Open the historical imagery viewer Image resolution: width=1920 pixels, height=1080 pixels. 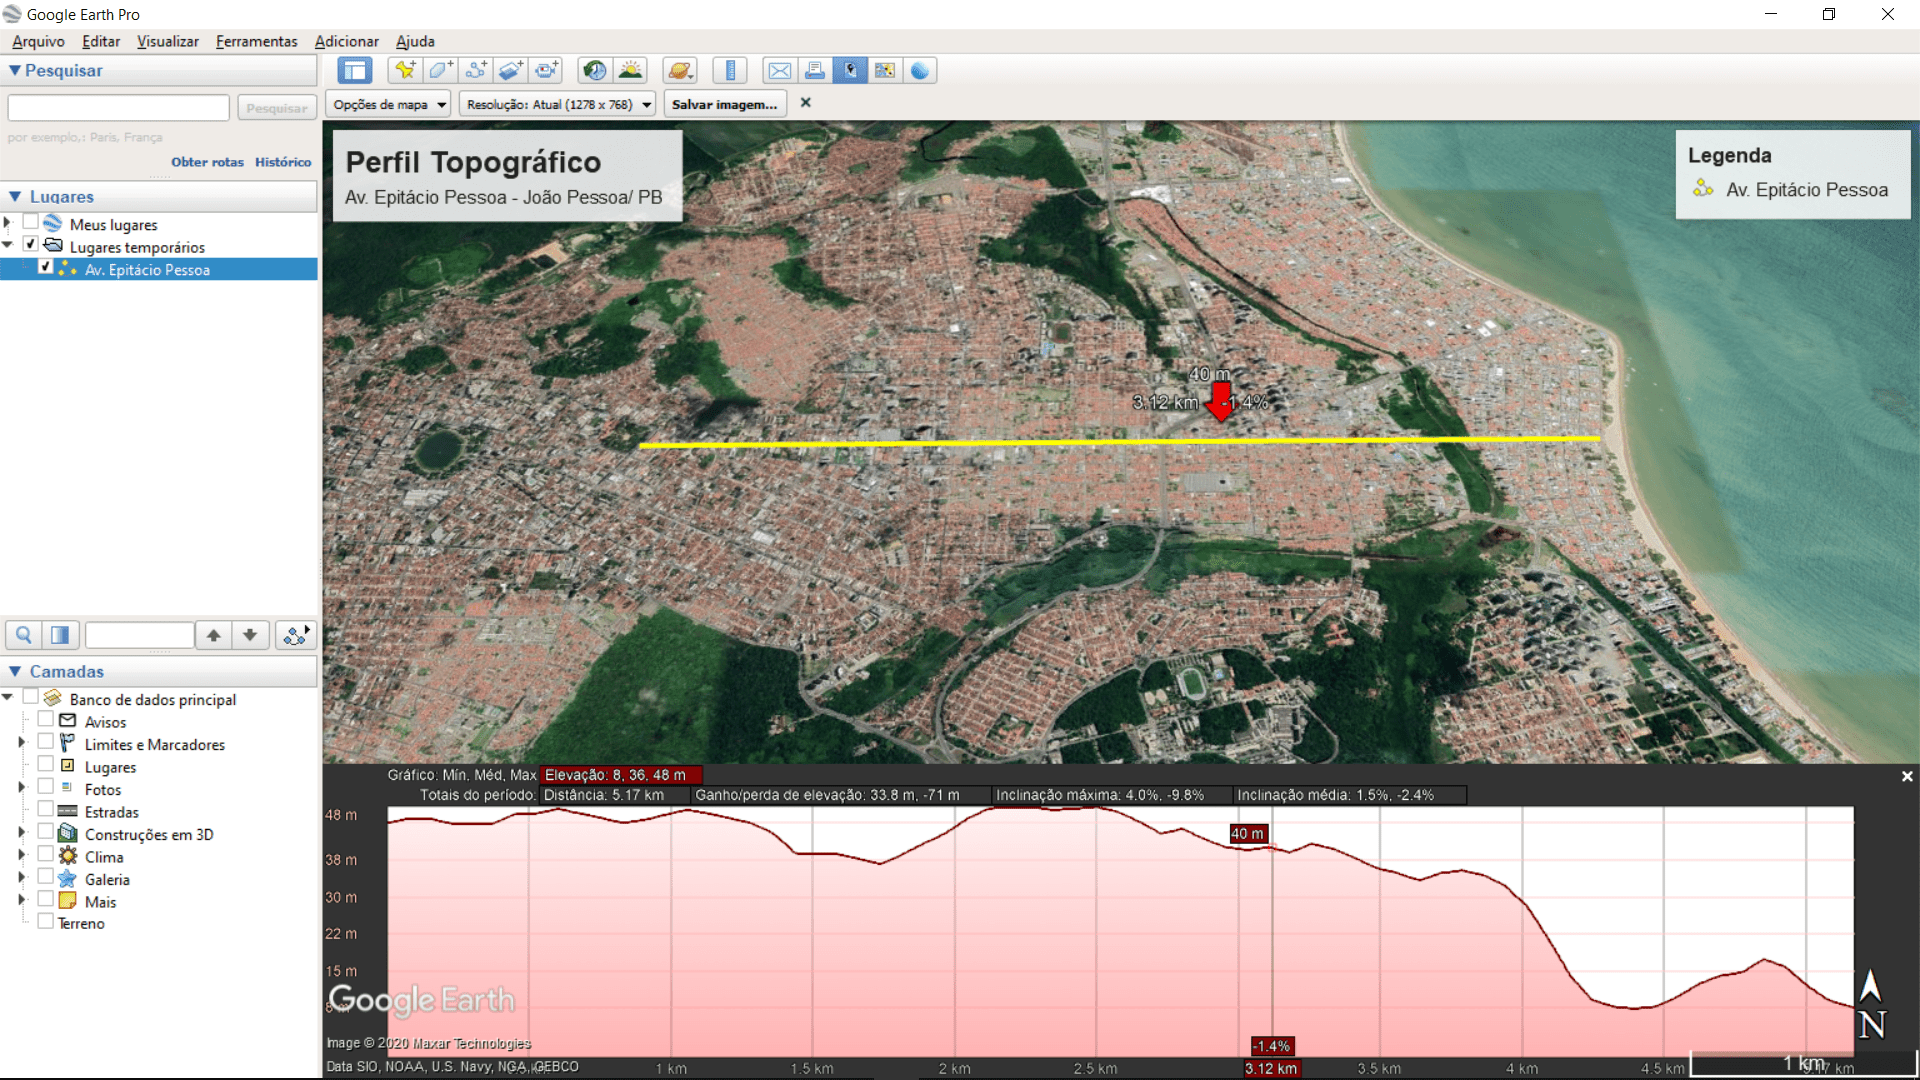[594, 70]
